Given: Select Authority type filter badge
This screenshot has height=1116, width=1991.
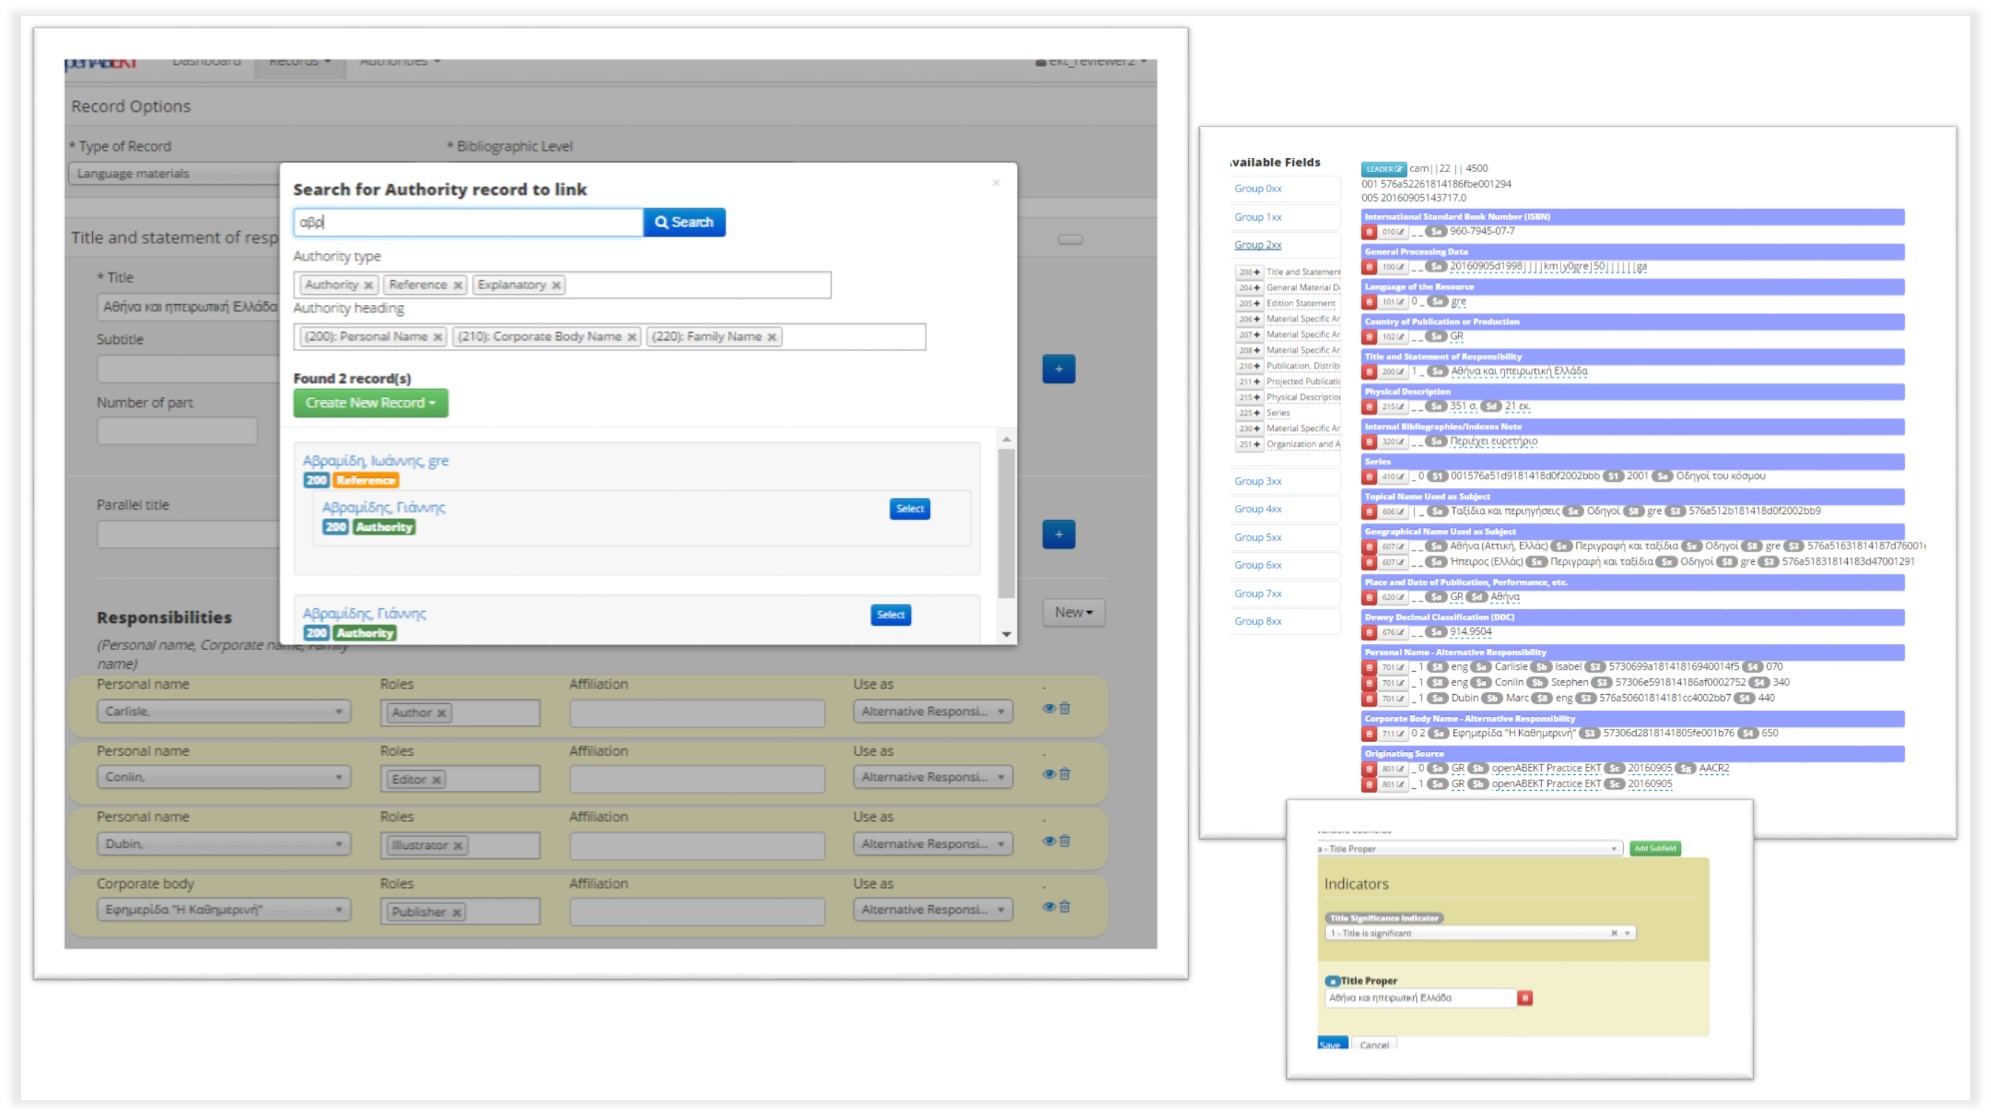Looking at the screenshot, I should click(334, 284).
